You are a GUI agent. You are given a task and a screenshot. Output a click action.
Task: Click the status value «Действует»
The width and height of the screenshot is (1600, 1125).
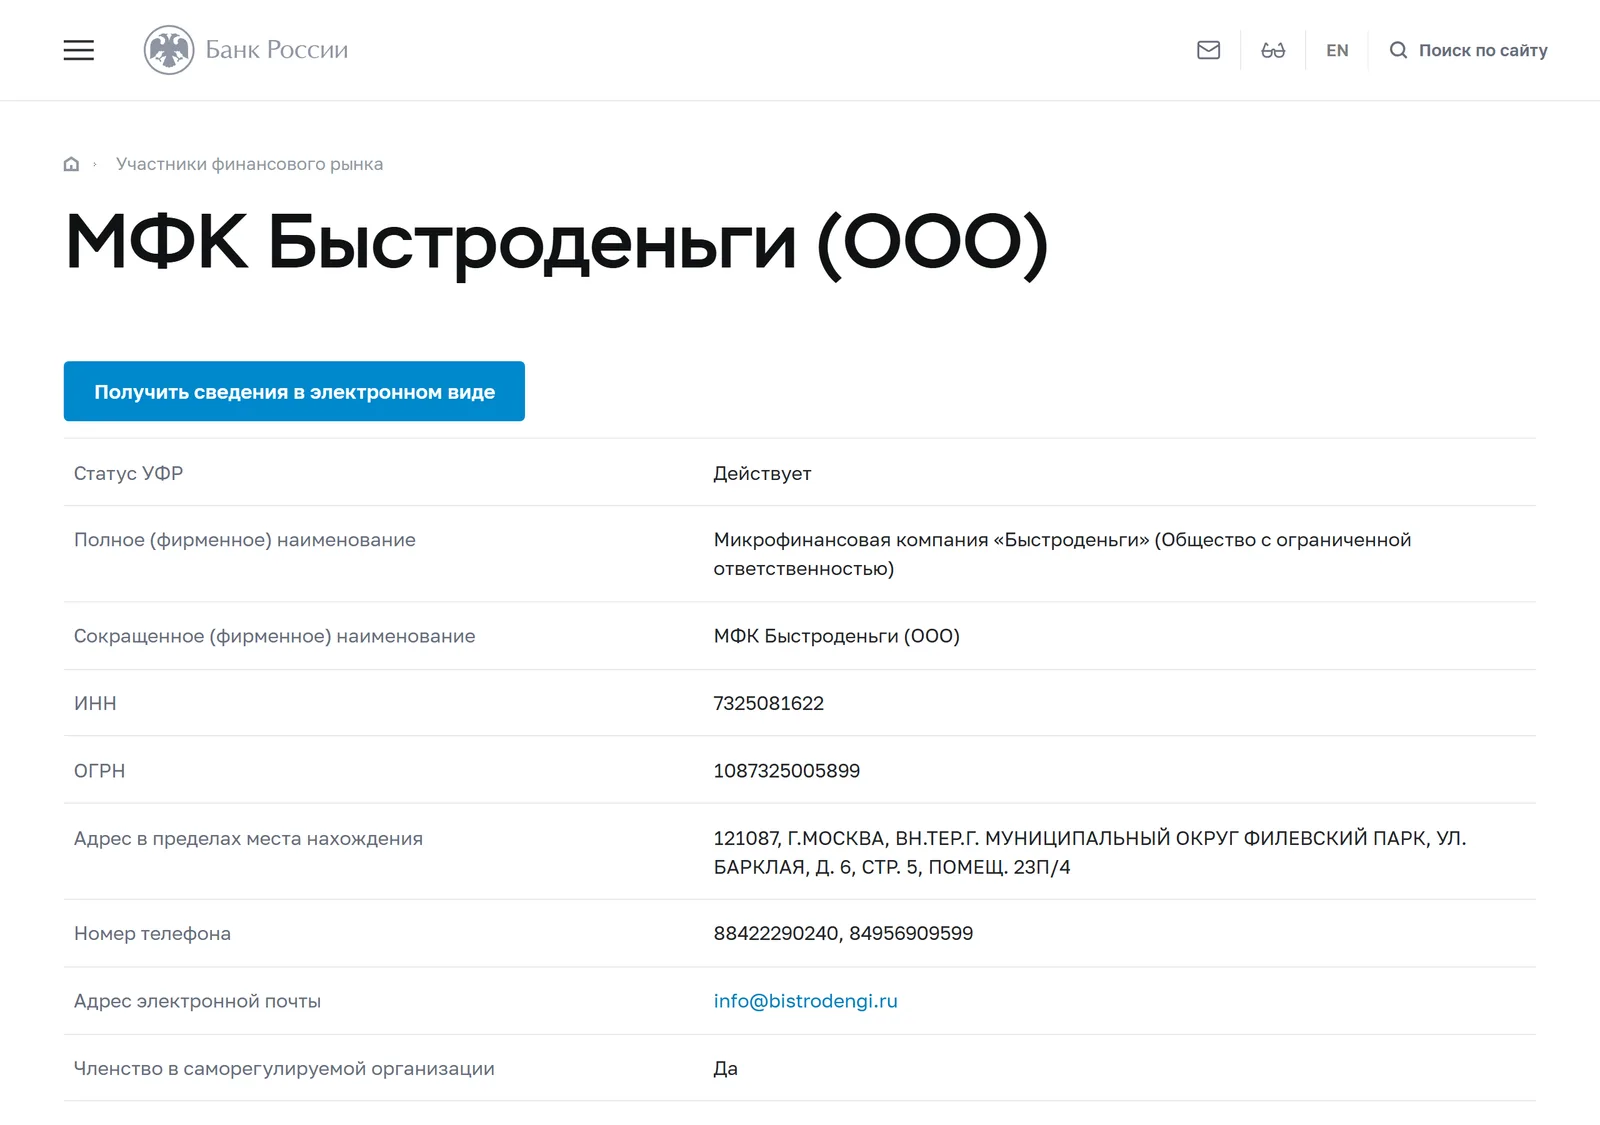(x=762, y=473)
